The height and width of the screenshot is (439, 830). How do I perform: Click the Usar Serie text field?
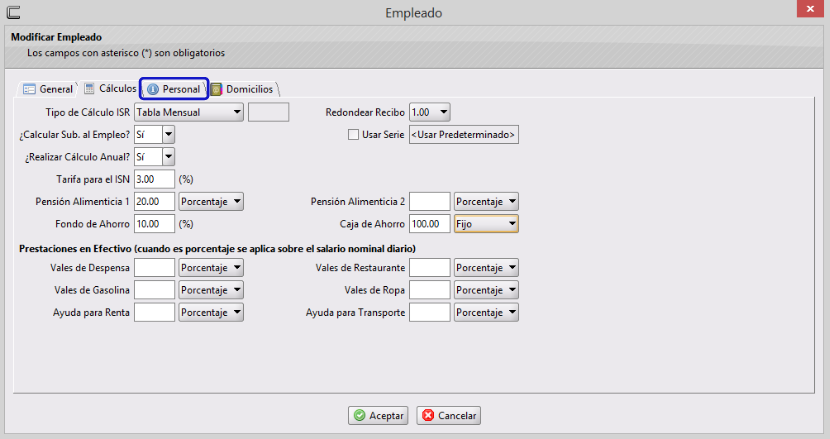point(464,135)
